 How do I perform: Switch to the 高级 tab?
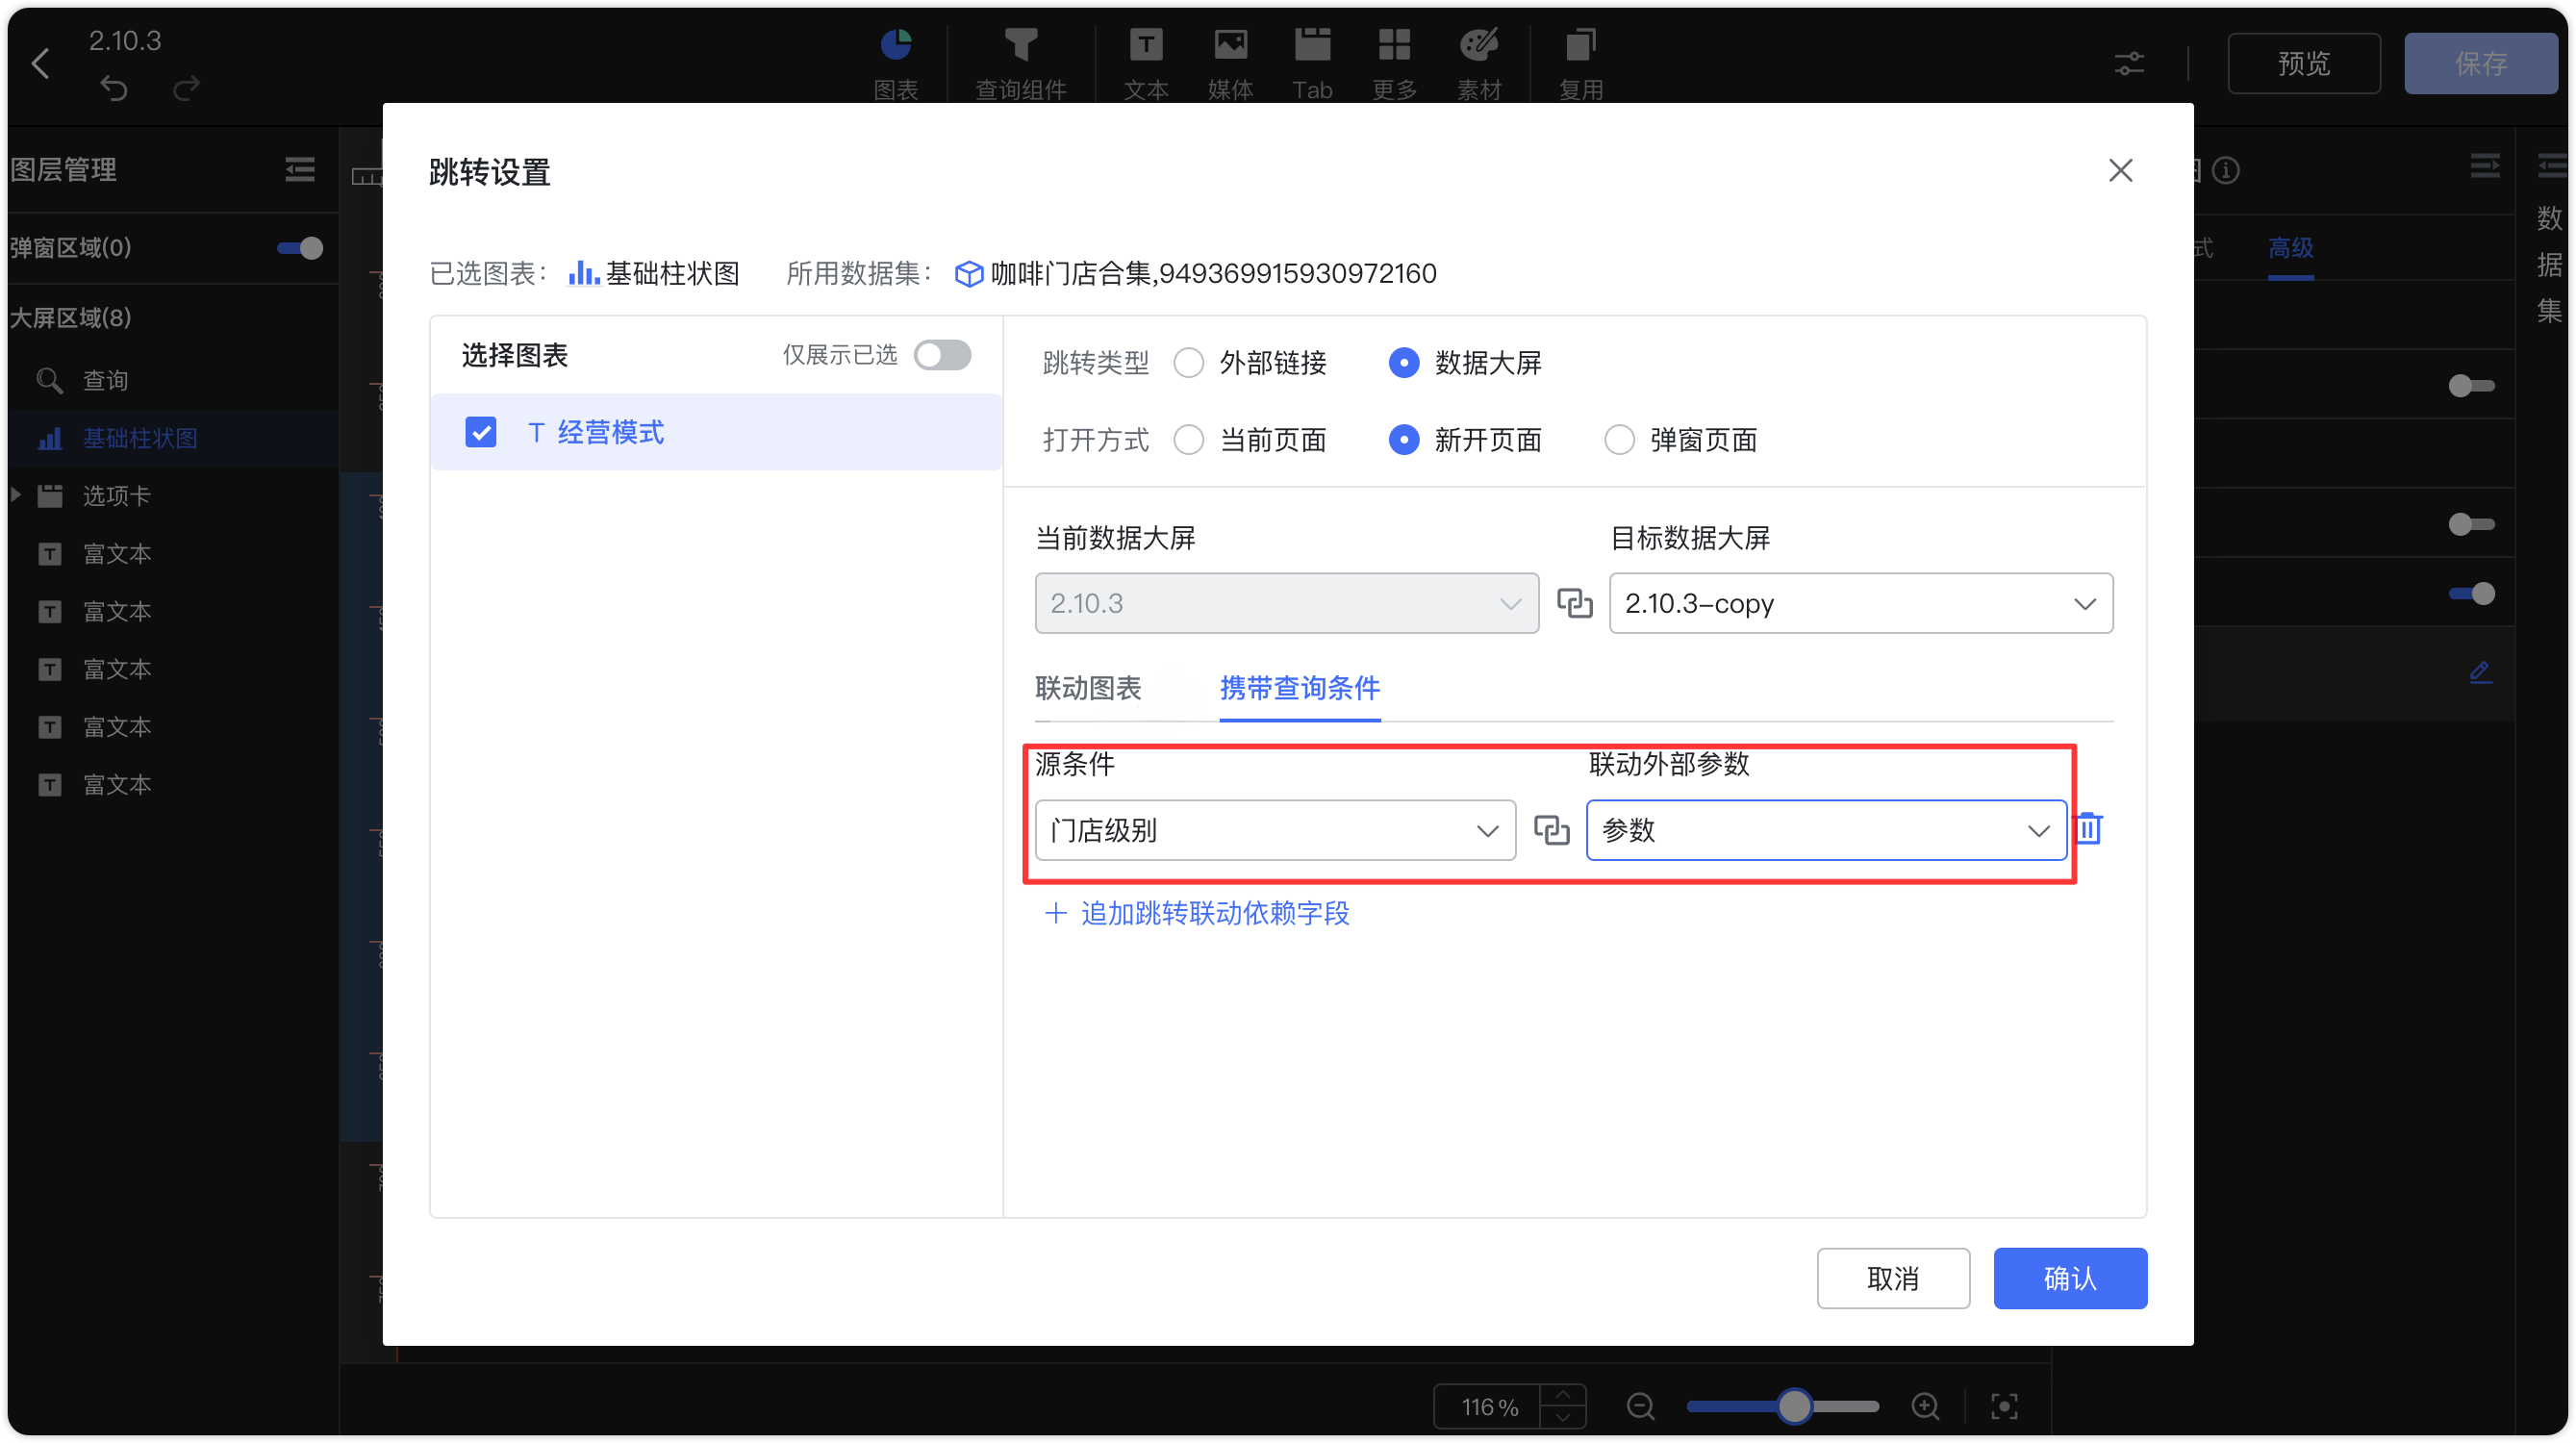pyautogui.click(x=2290, y=248)
